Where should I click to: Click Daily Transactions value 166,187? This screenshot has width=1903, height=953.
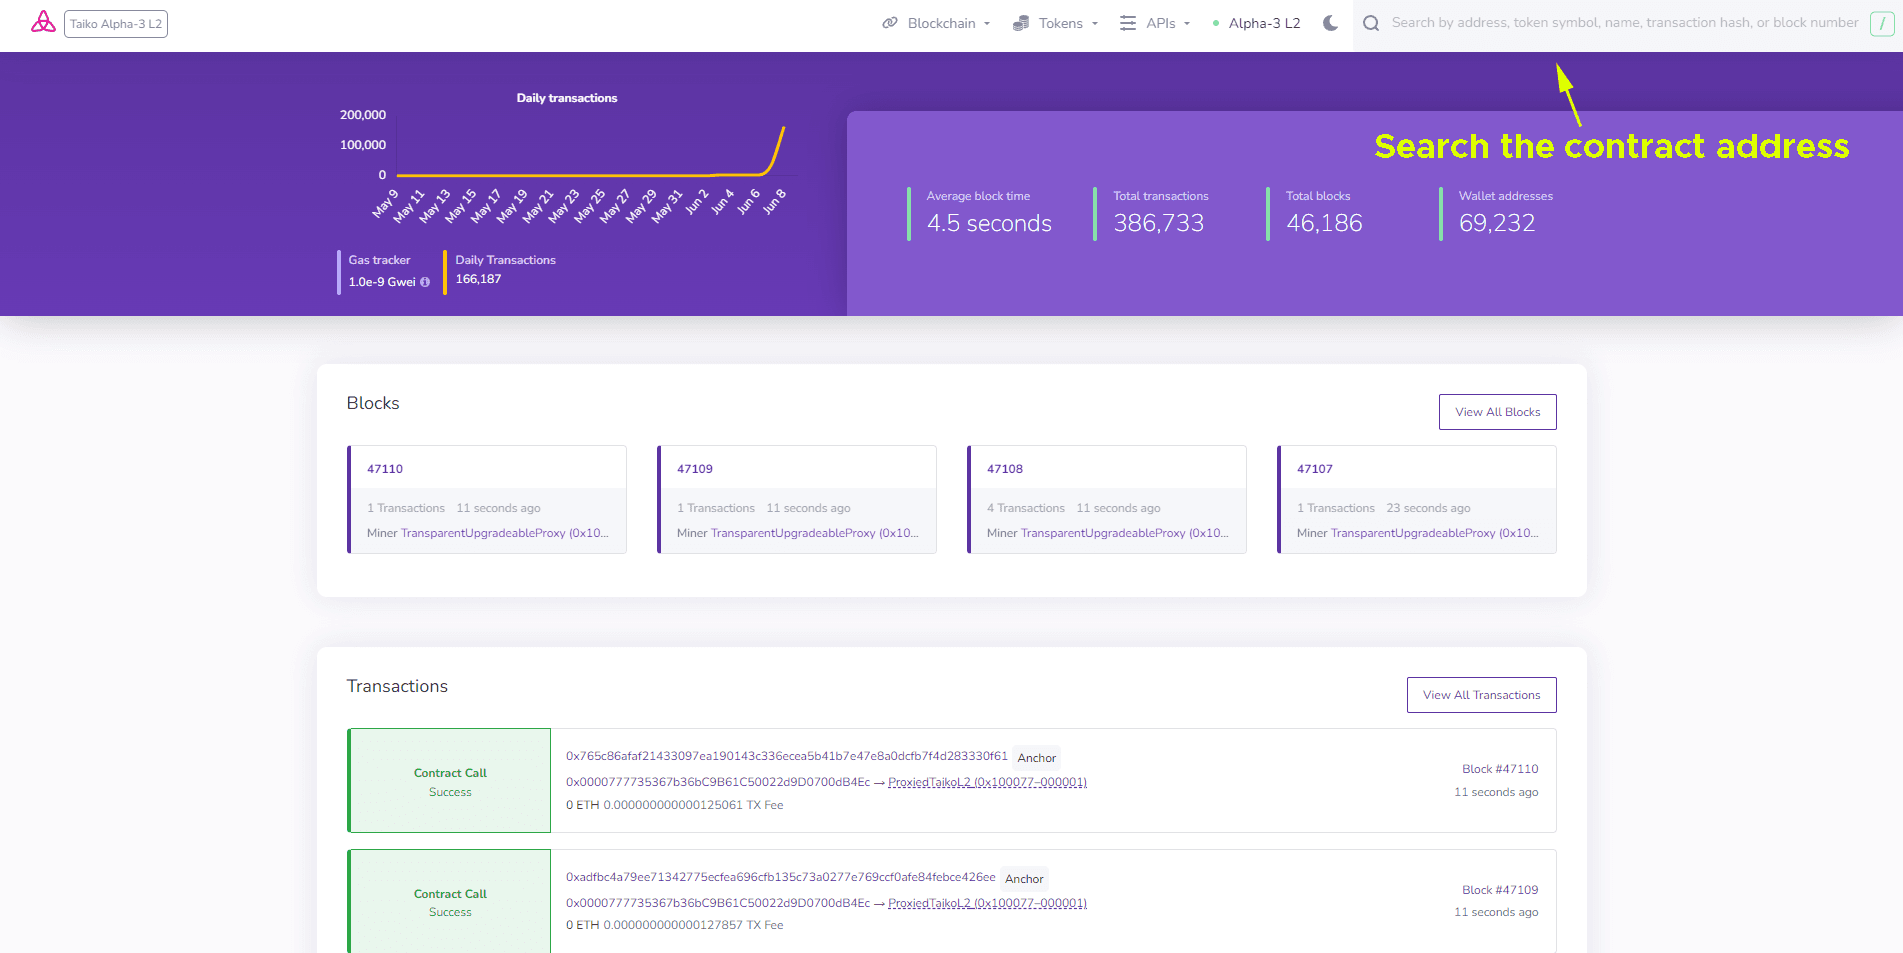coord(478,279)
